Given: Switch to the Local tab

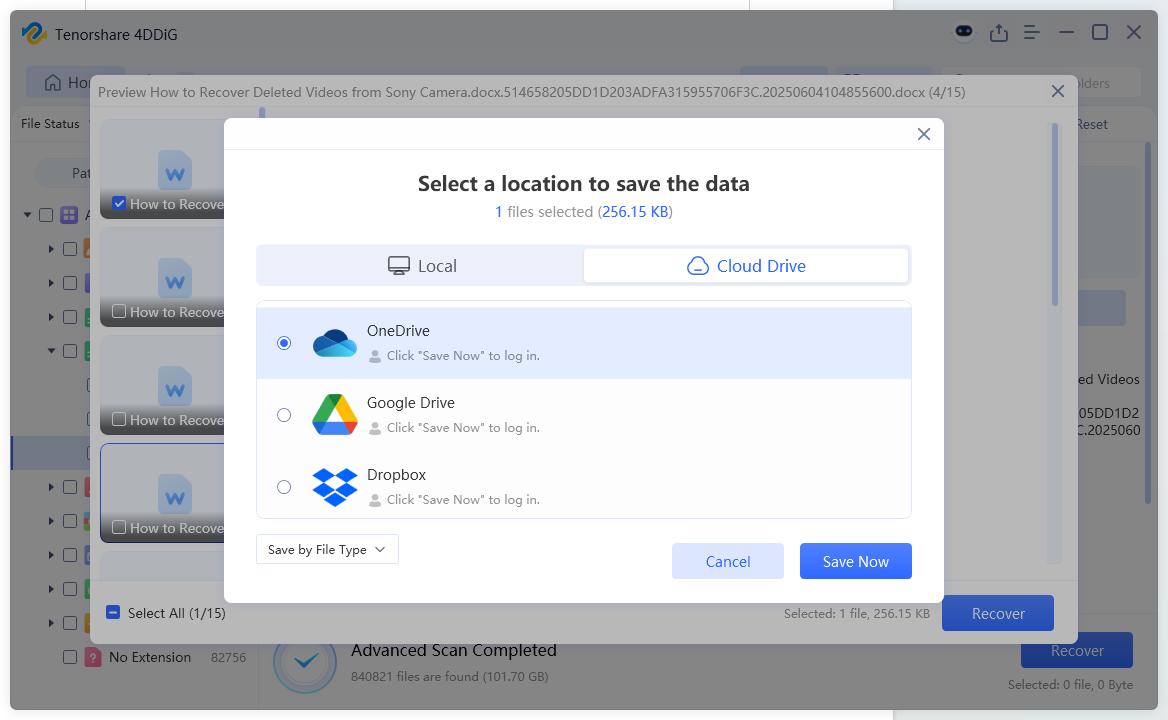Looking at the screenshot, I should pyautogui.click(x=422, y=266).
